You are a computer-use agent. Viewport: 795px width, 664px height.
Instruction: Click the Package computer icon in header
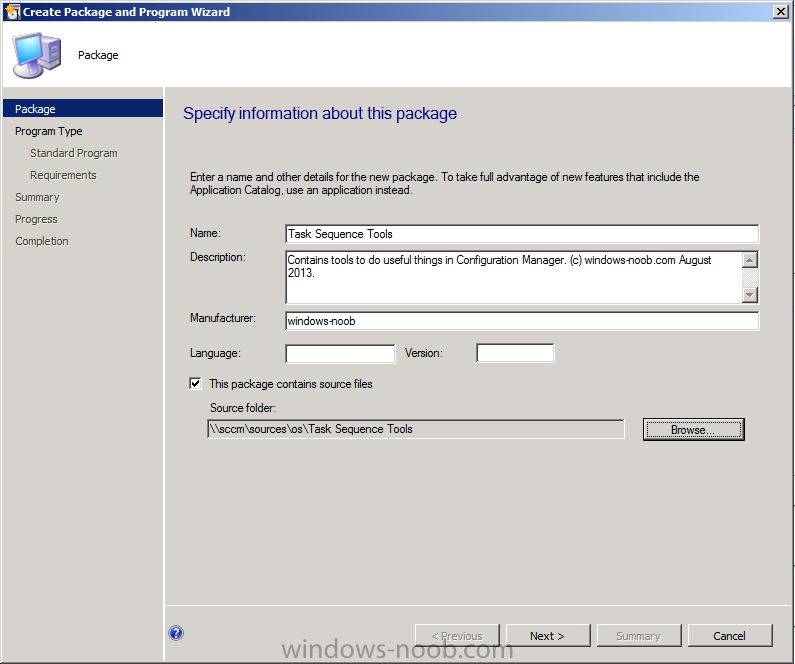coord(37,55)
